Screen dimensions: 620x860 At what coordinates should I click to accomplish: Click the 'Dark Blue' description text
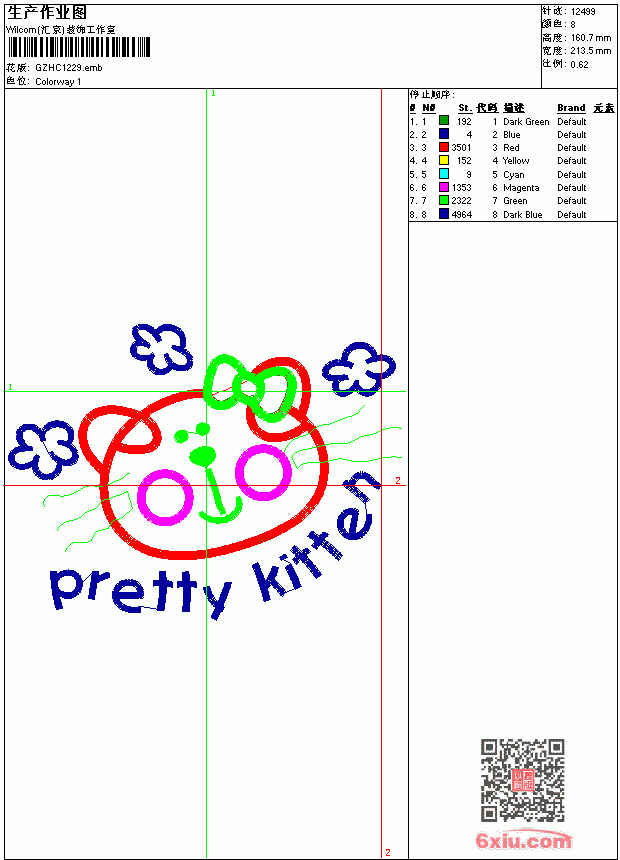(x=523, y=214)
